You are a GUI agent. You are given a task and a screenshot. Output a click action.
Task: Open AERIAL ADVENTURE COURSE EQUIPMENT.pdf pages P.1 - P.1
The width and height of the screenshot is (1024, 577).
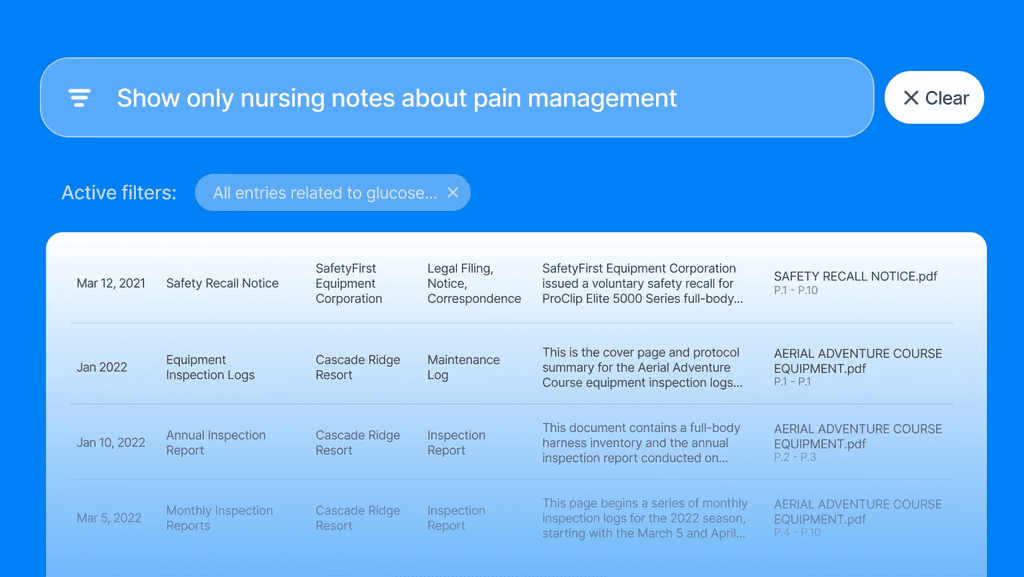click(858, 367)
